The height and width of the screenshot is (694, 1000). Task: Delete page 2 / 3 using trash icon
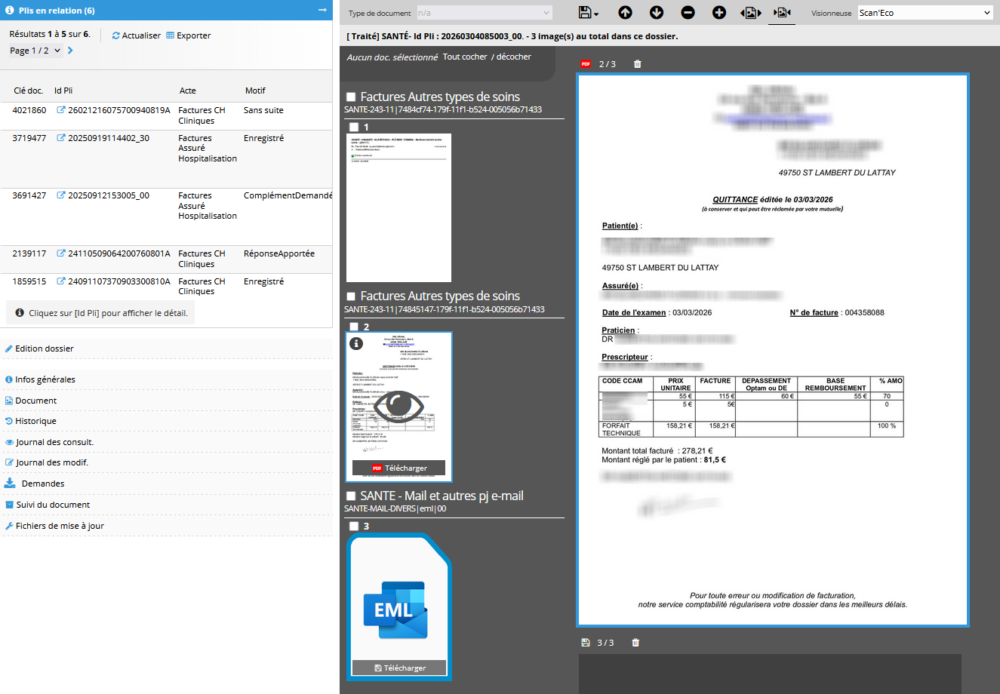(x=638, y=64)
